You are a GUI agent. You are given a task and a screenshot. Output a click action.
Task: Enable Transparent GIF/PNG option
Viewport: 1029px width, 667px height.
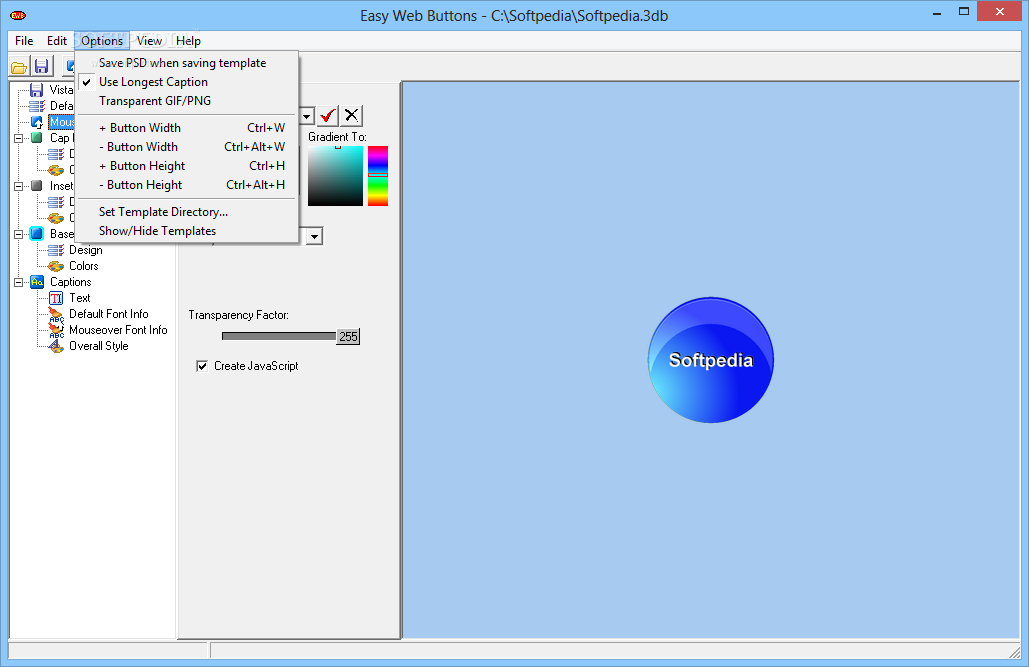186,101
